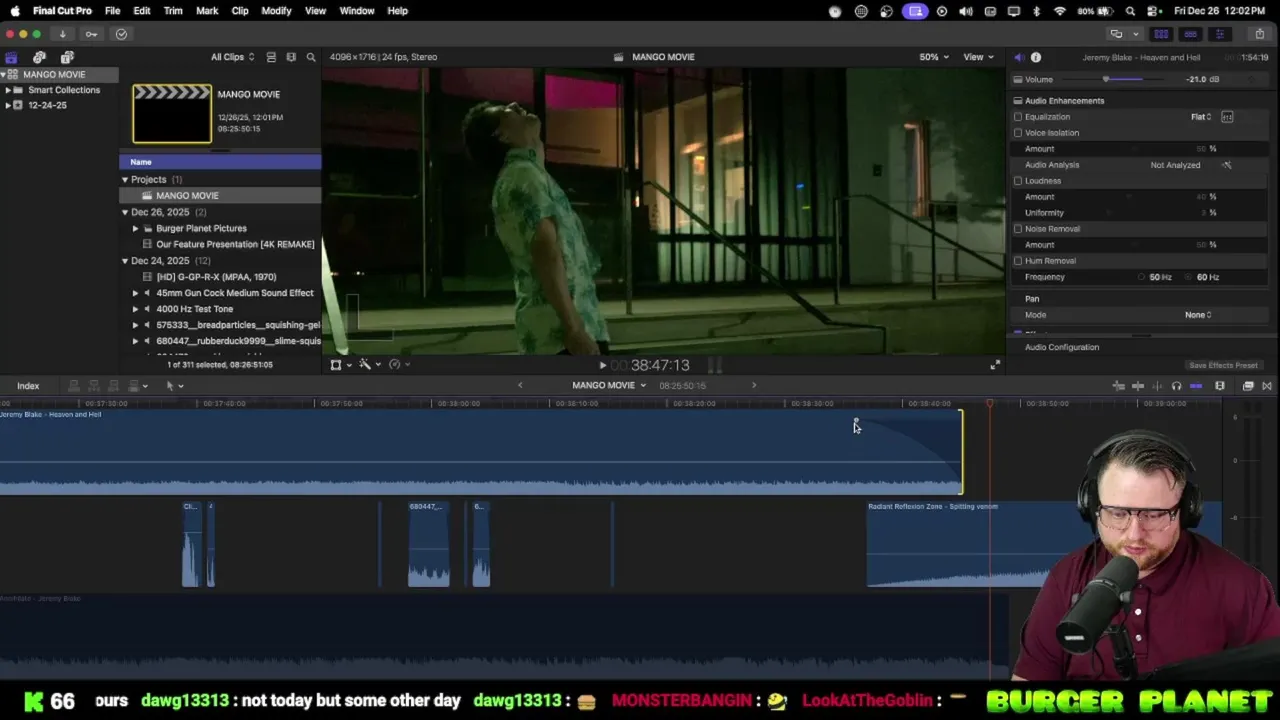The height and width of the screenshot is (720, 1280).
Task: Open the viewer 50% zoom dropdown
Action: (934, 57)
